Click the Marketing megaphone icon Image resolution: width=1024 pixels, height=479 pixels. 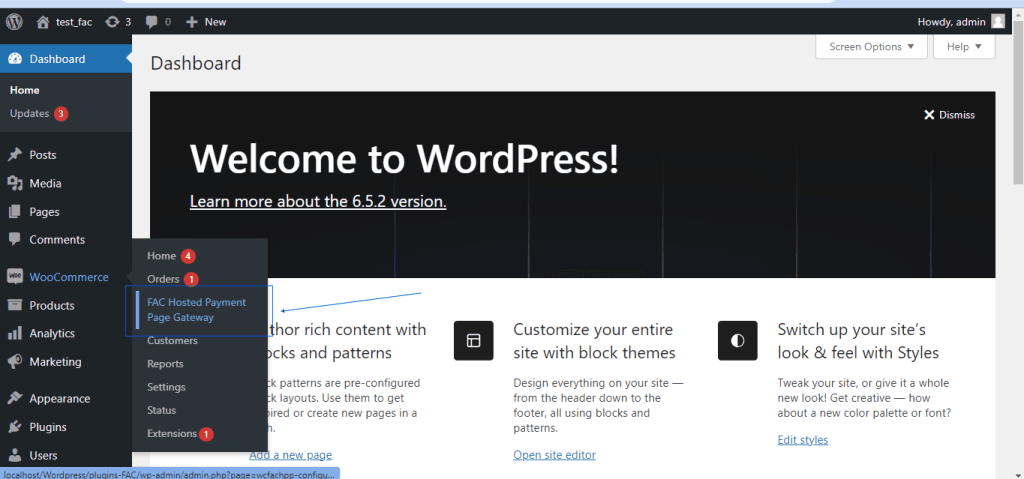coord(15,361)
